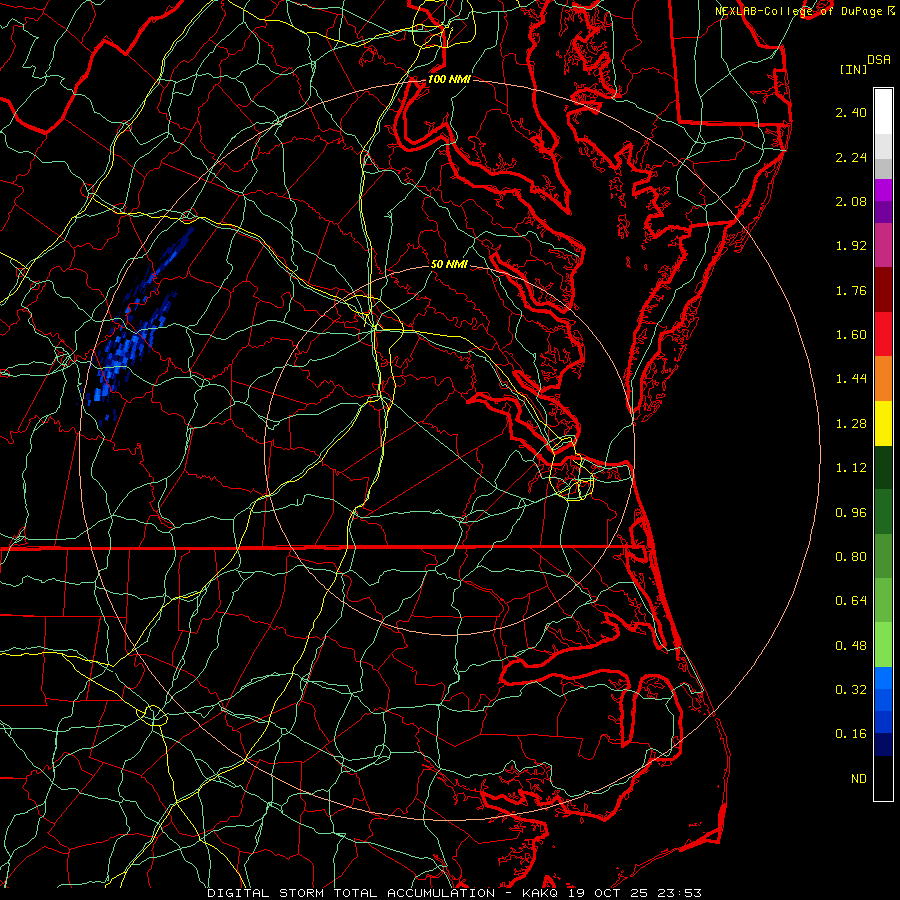Select the 1.76 legend value
The height and width of the screenshot is (900, 900).
pyautogui.click(x=851, y=290)
